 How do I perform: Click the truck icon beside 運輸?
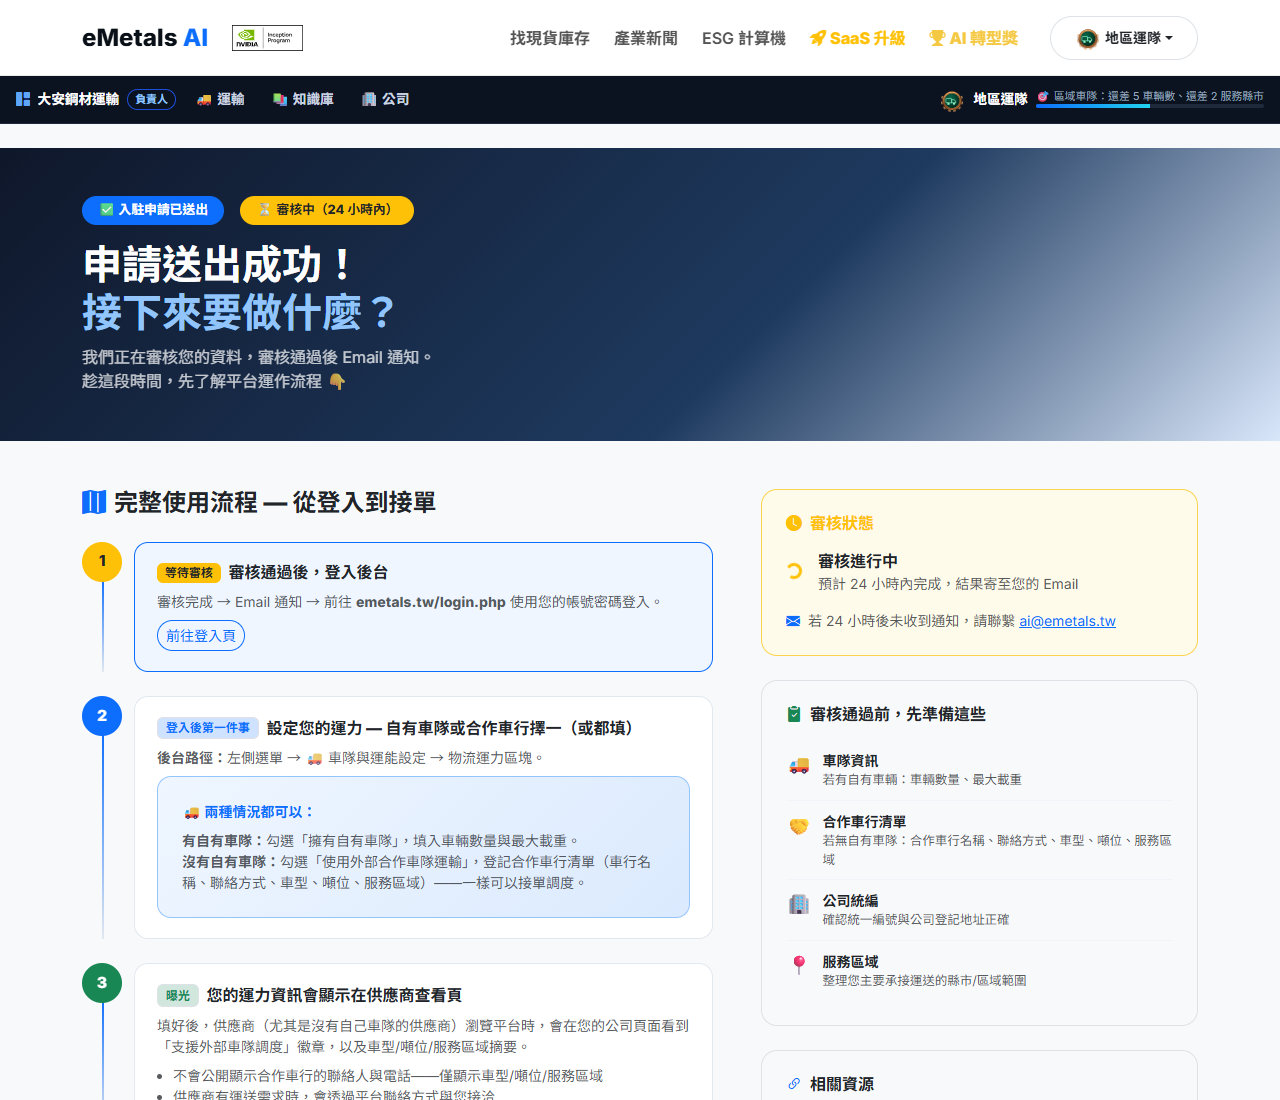click(x=204, y=99)
